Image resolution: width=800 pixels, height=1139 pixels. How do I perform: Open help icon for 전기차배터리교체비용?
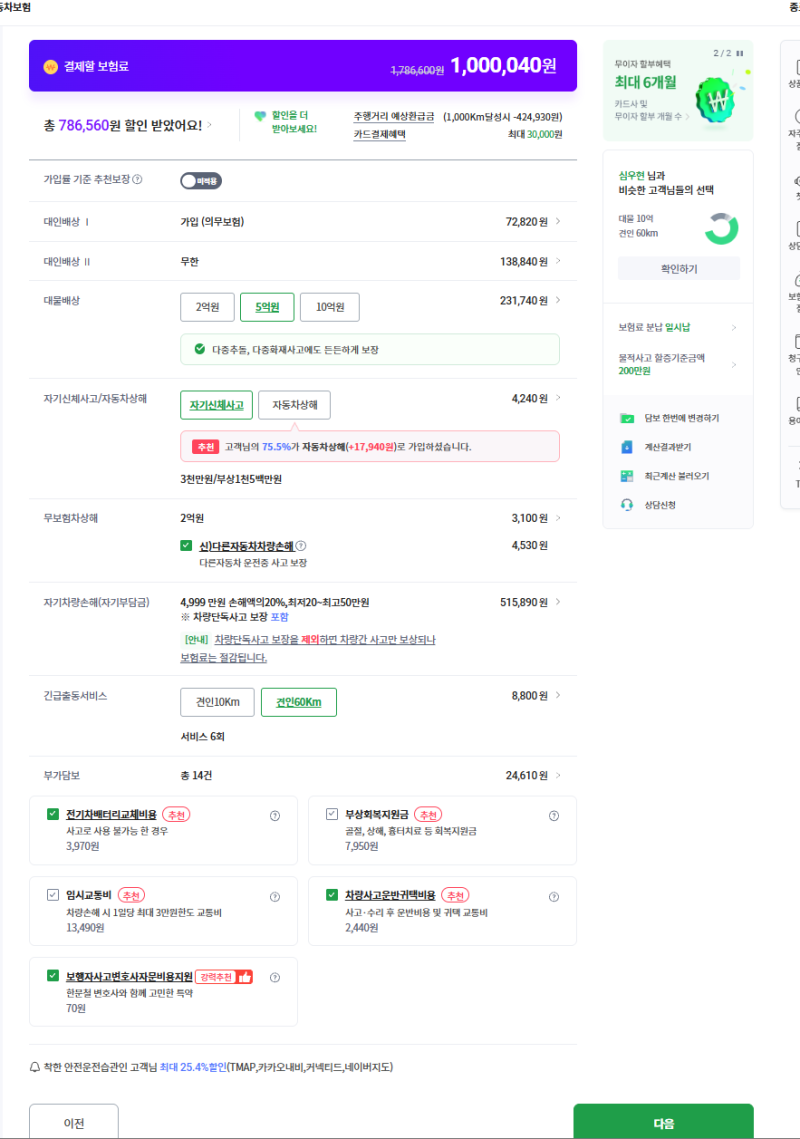click(275, 816)
